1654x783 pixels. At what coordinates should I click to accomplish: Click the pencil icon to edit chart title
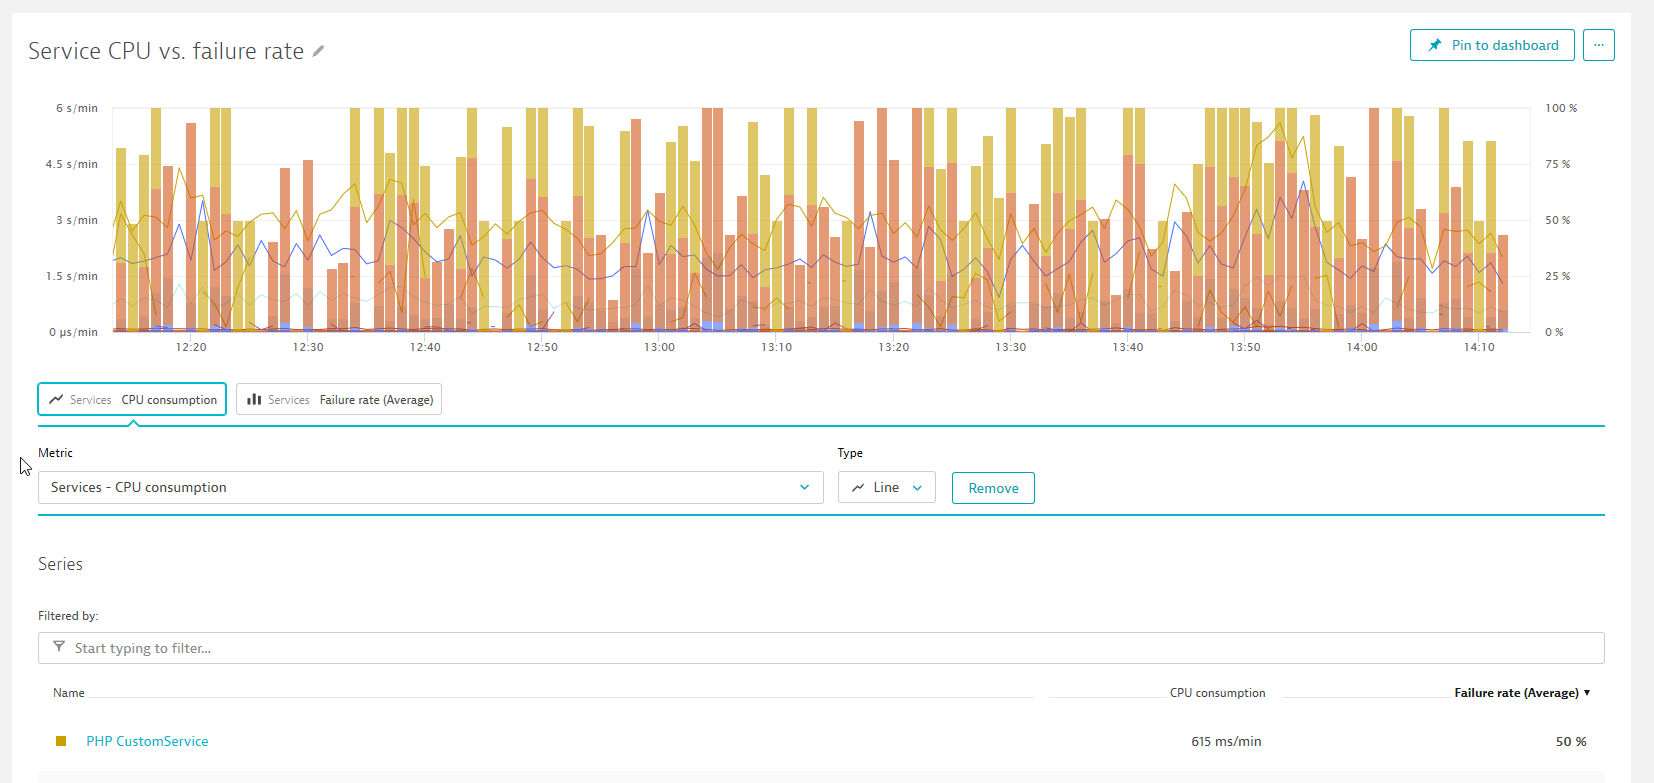click(x=318, y=51)
